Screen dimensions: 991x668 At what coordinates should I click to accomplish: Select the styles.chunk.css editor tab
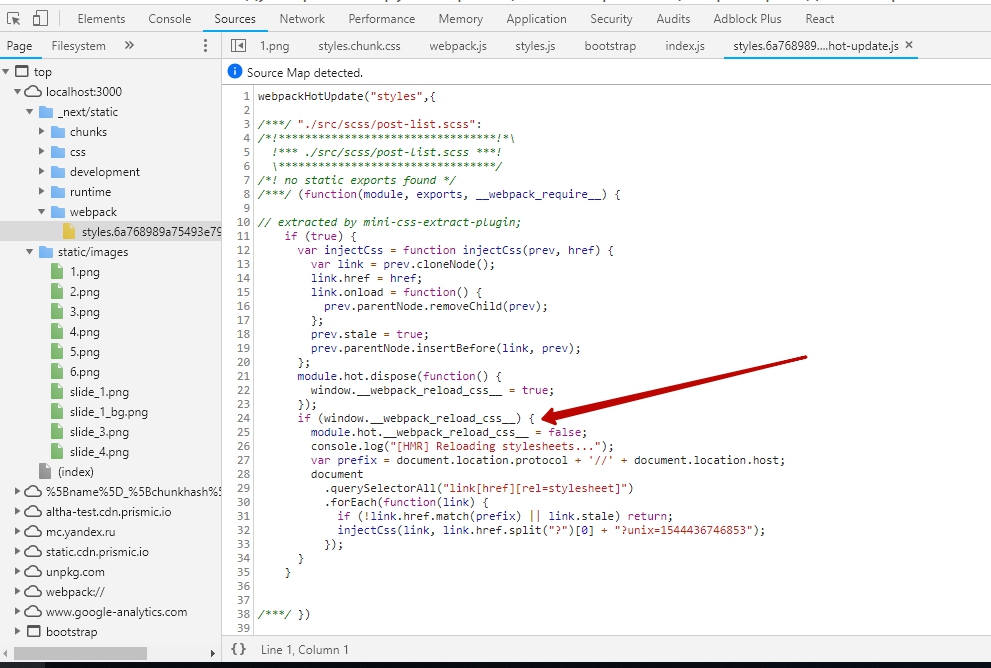(359, 45)
